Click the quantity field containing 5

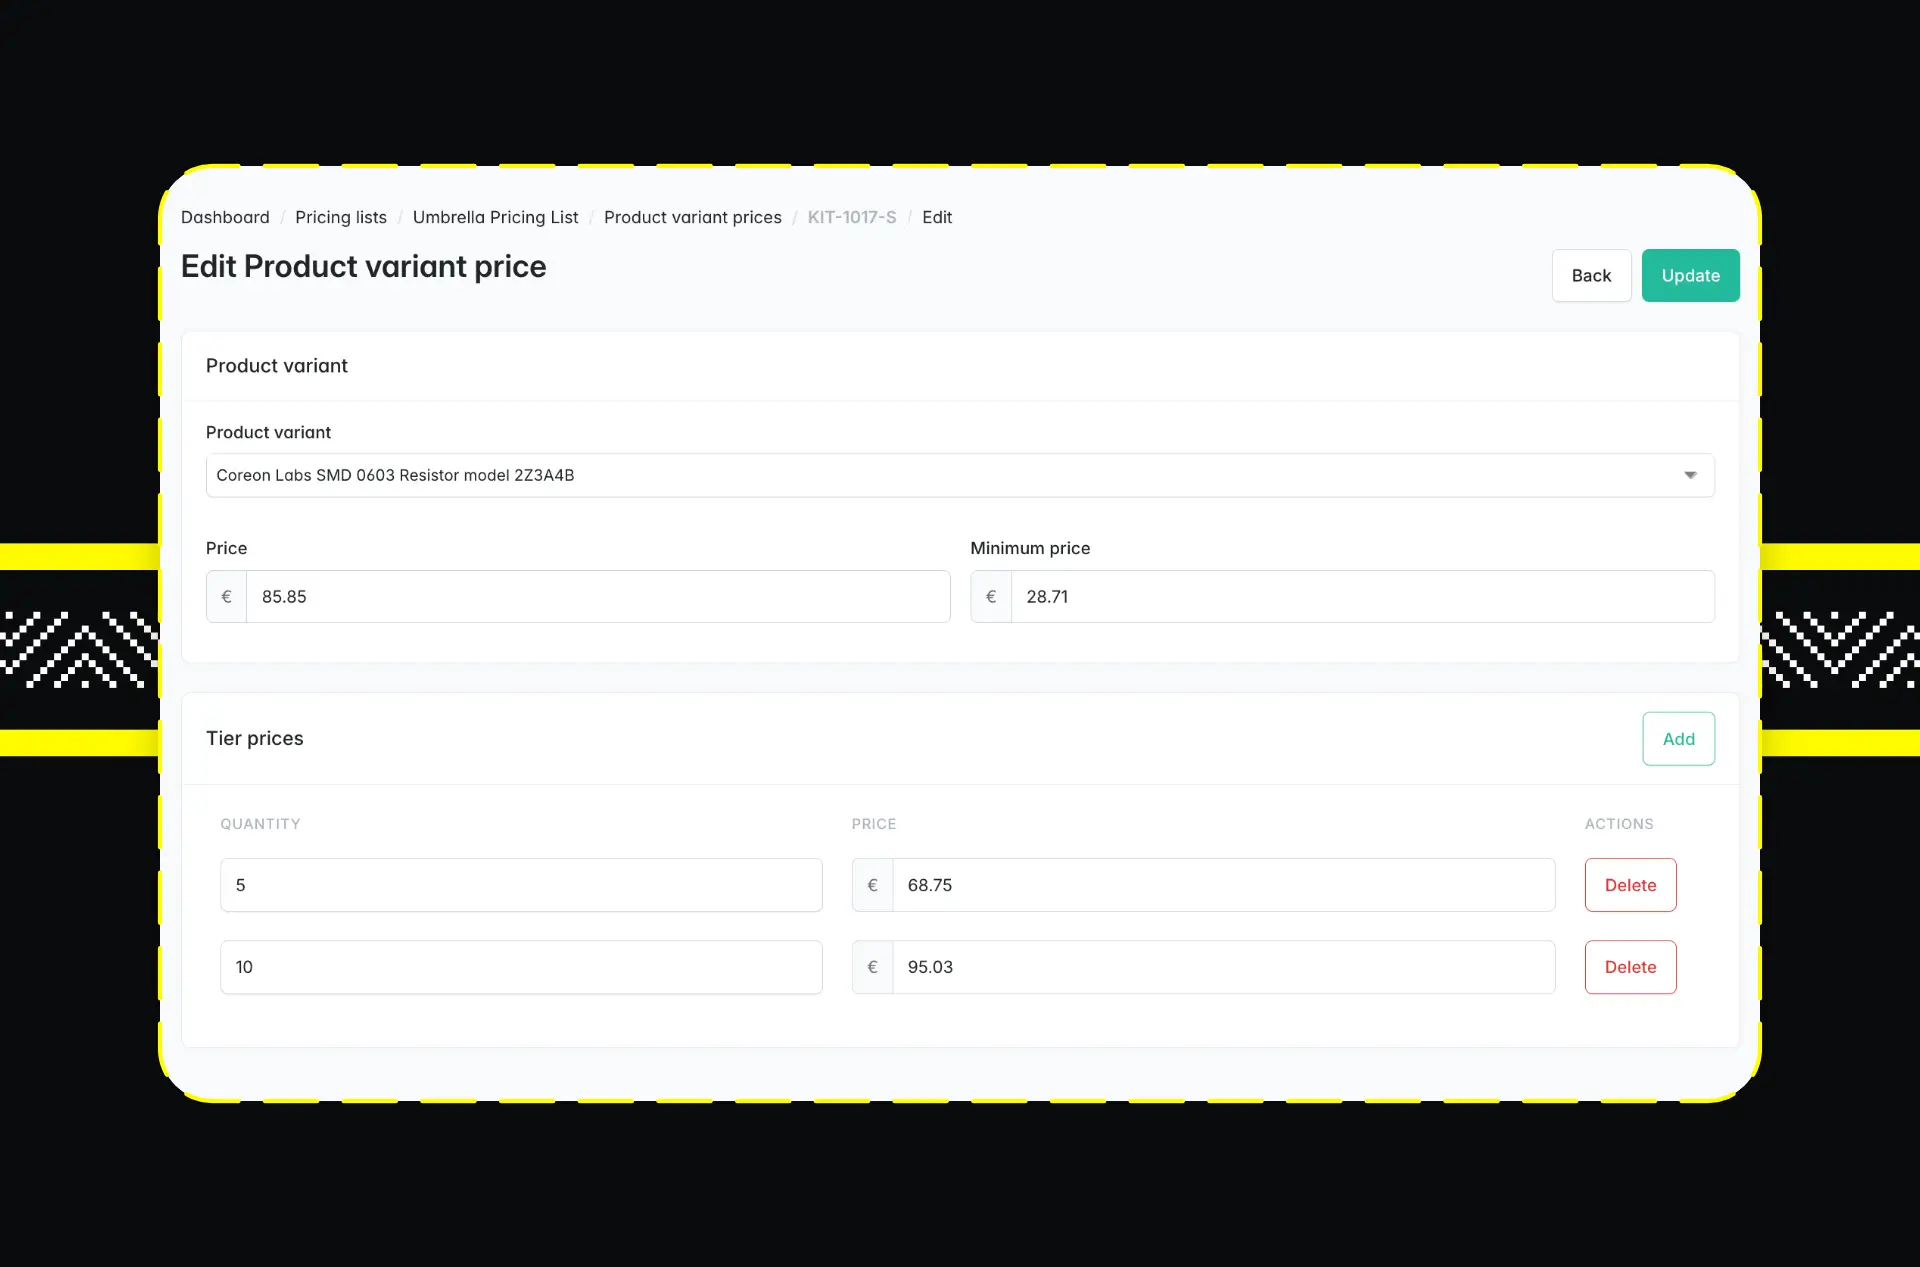(x=521, y=885)
